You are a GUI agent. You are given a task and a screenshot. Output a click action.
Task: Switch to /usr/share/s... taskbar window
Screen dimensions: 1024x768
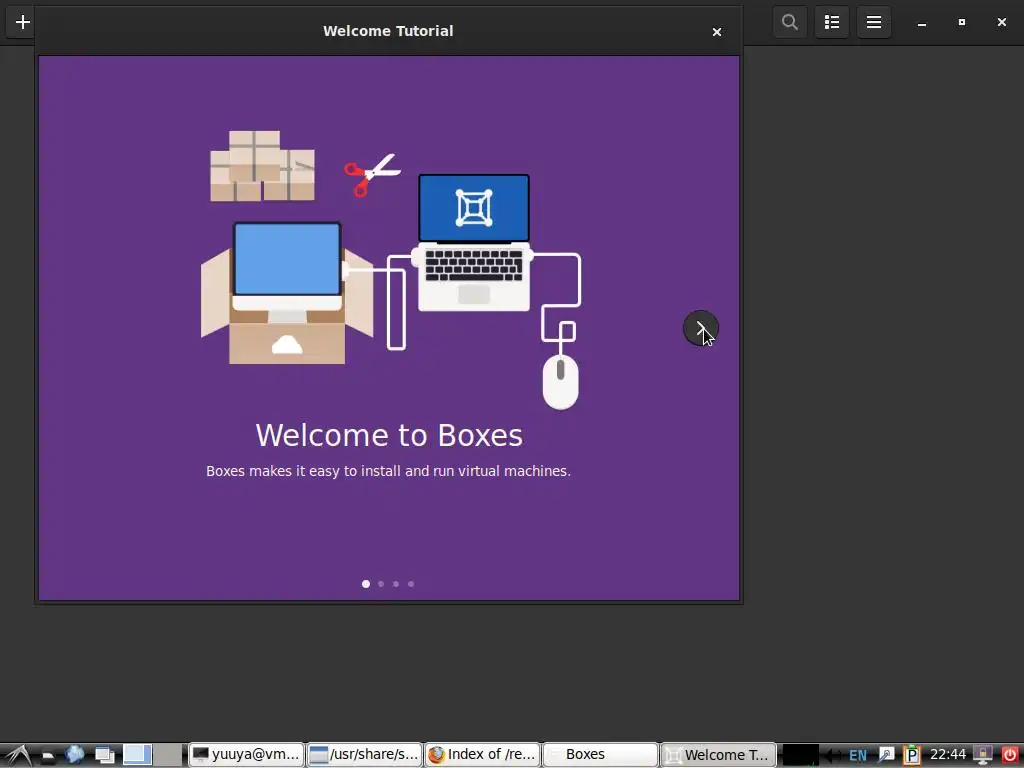[x=364, y=755]
